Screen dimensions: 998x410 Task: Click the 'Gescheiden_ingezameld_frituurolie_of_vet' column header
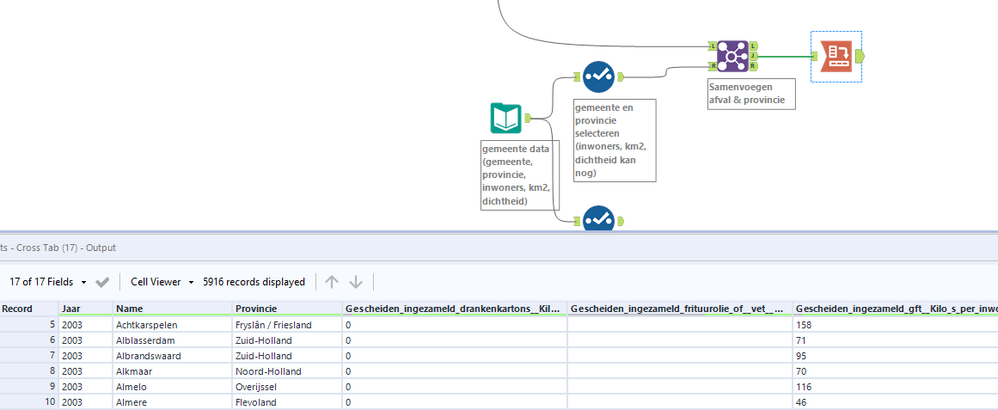[680, 308]
